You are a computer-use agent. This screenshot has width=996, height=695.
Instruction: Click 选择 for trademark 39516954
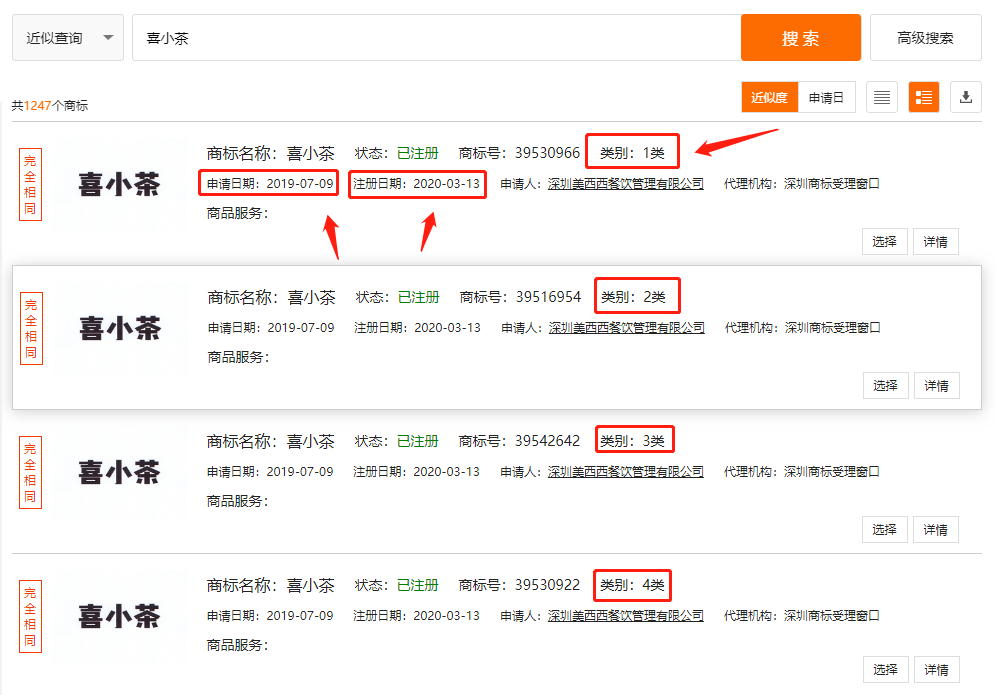(885, 386)
